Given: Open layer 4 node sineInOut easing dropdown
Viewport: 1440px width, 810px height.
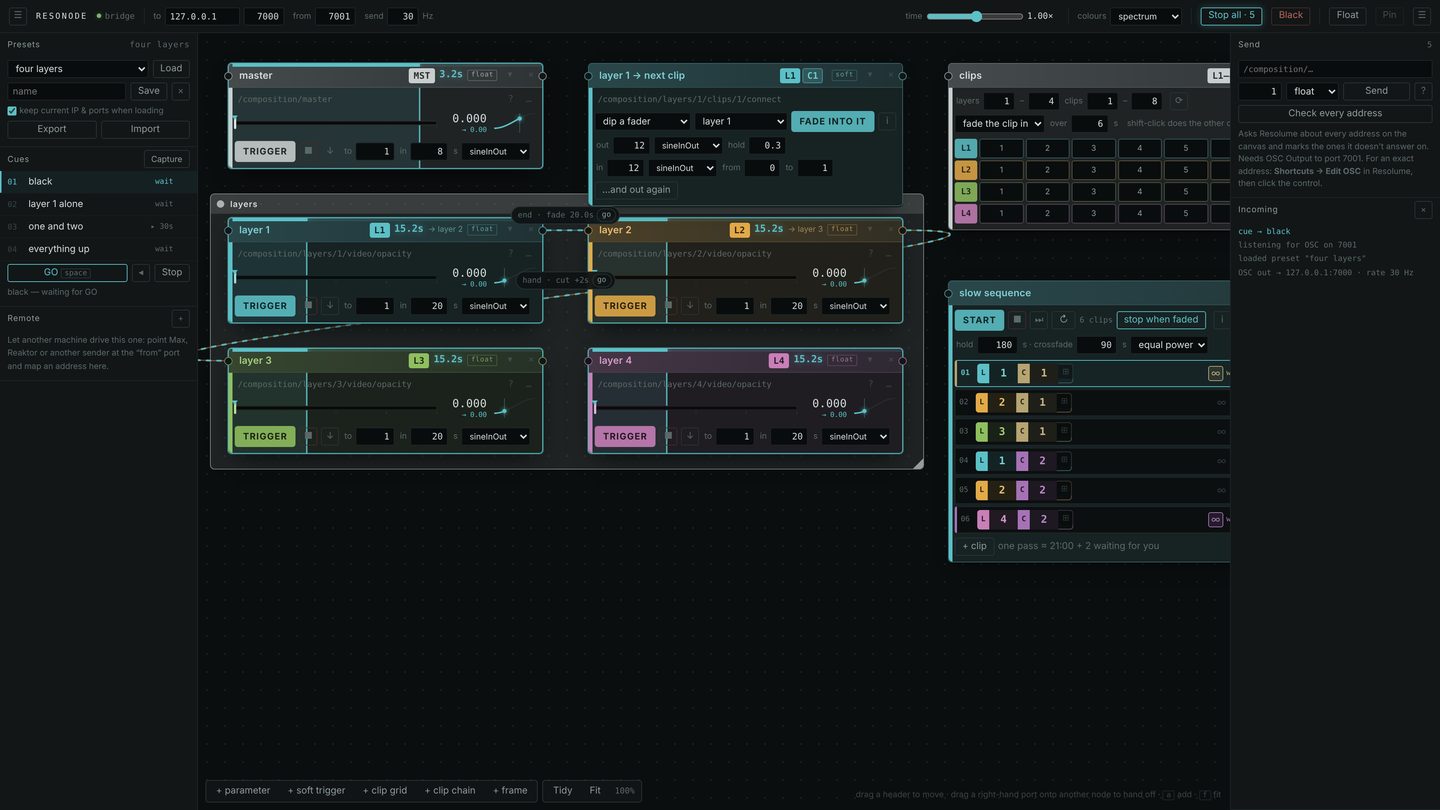Looking at the screenshot, I should [856, 437].
